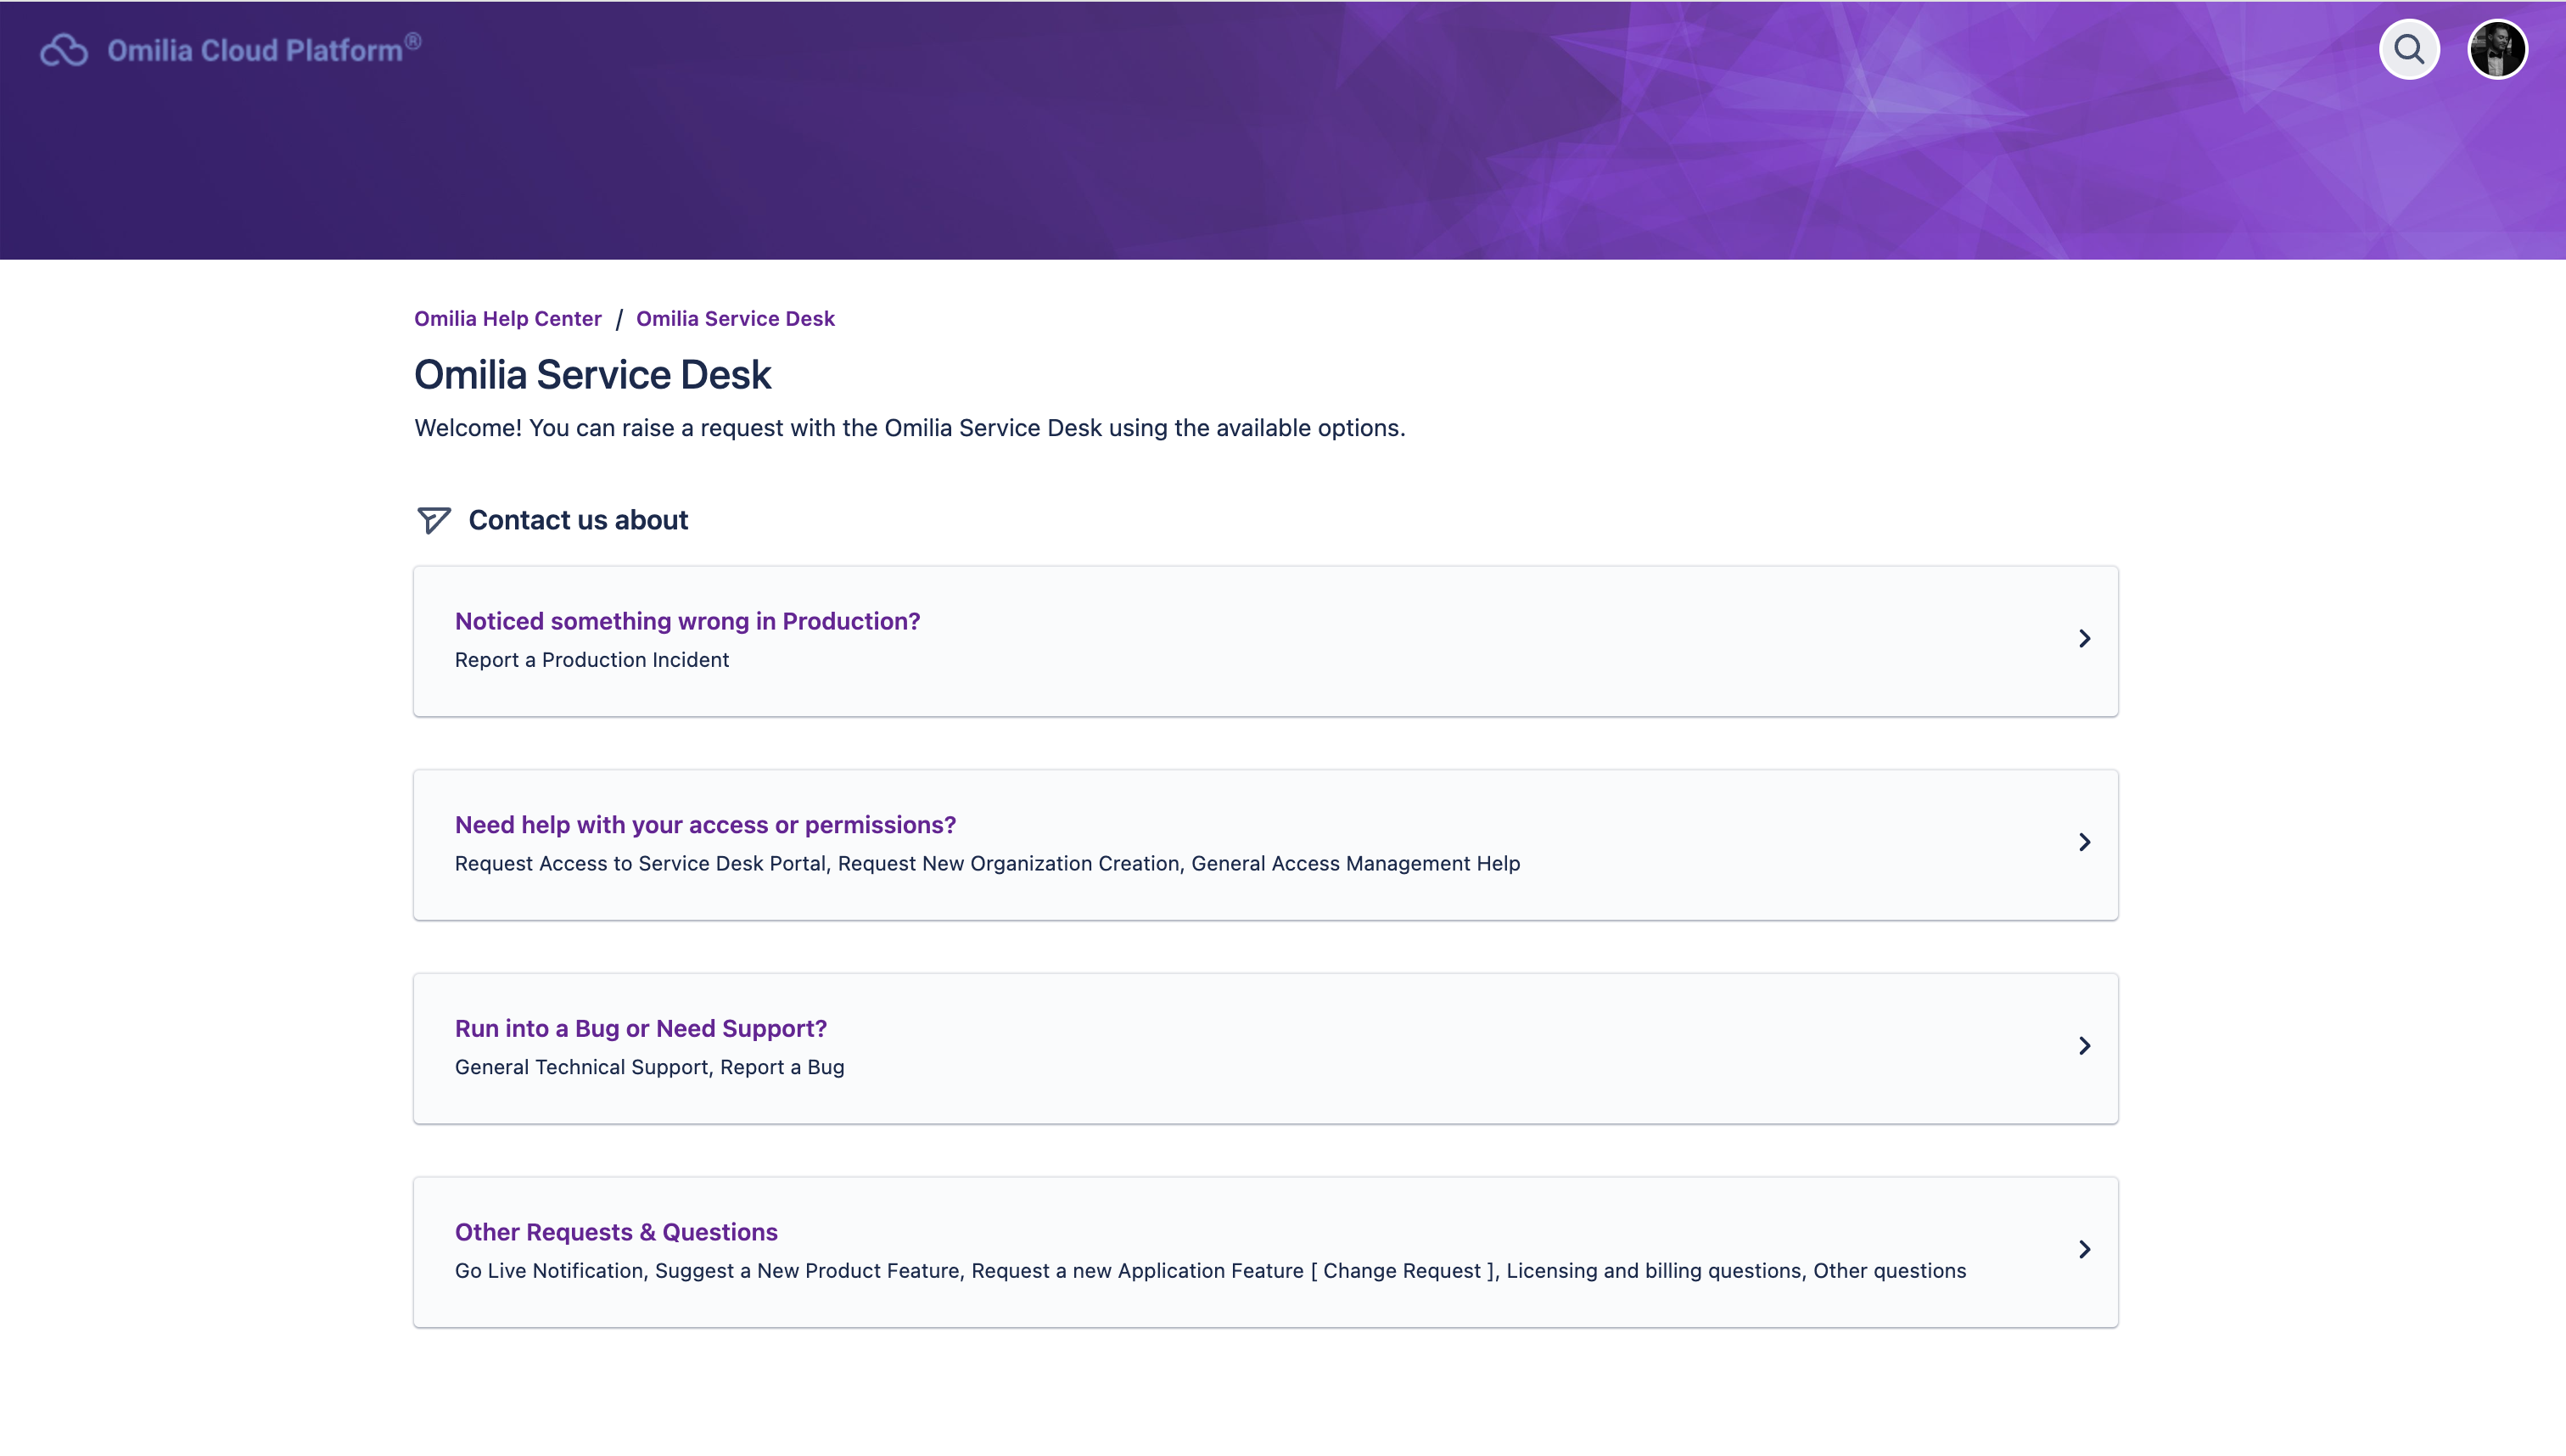
Task: Click the 'Report a Production Incident' description
Action: [591, 660]
